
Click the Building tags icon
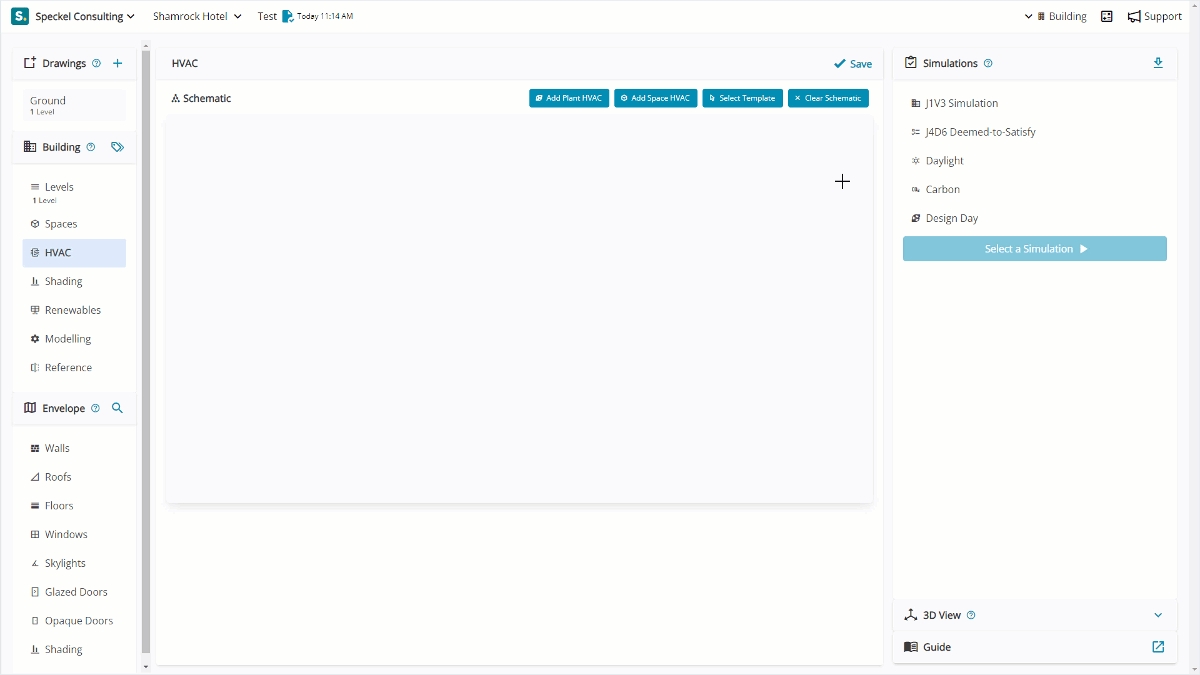pyautogui.click(x=117, y=147)
